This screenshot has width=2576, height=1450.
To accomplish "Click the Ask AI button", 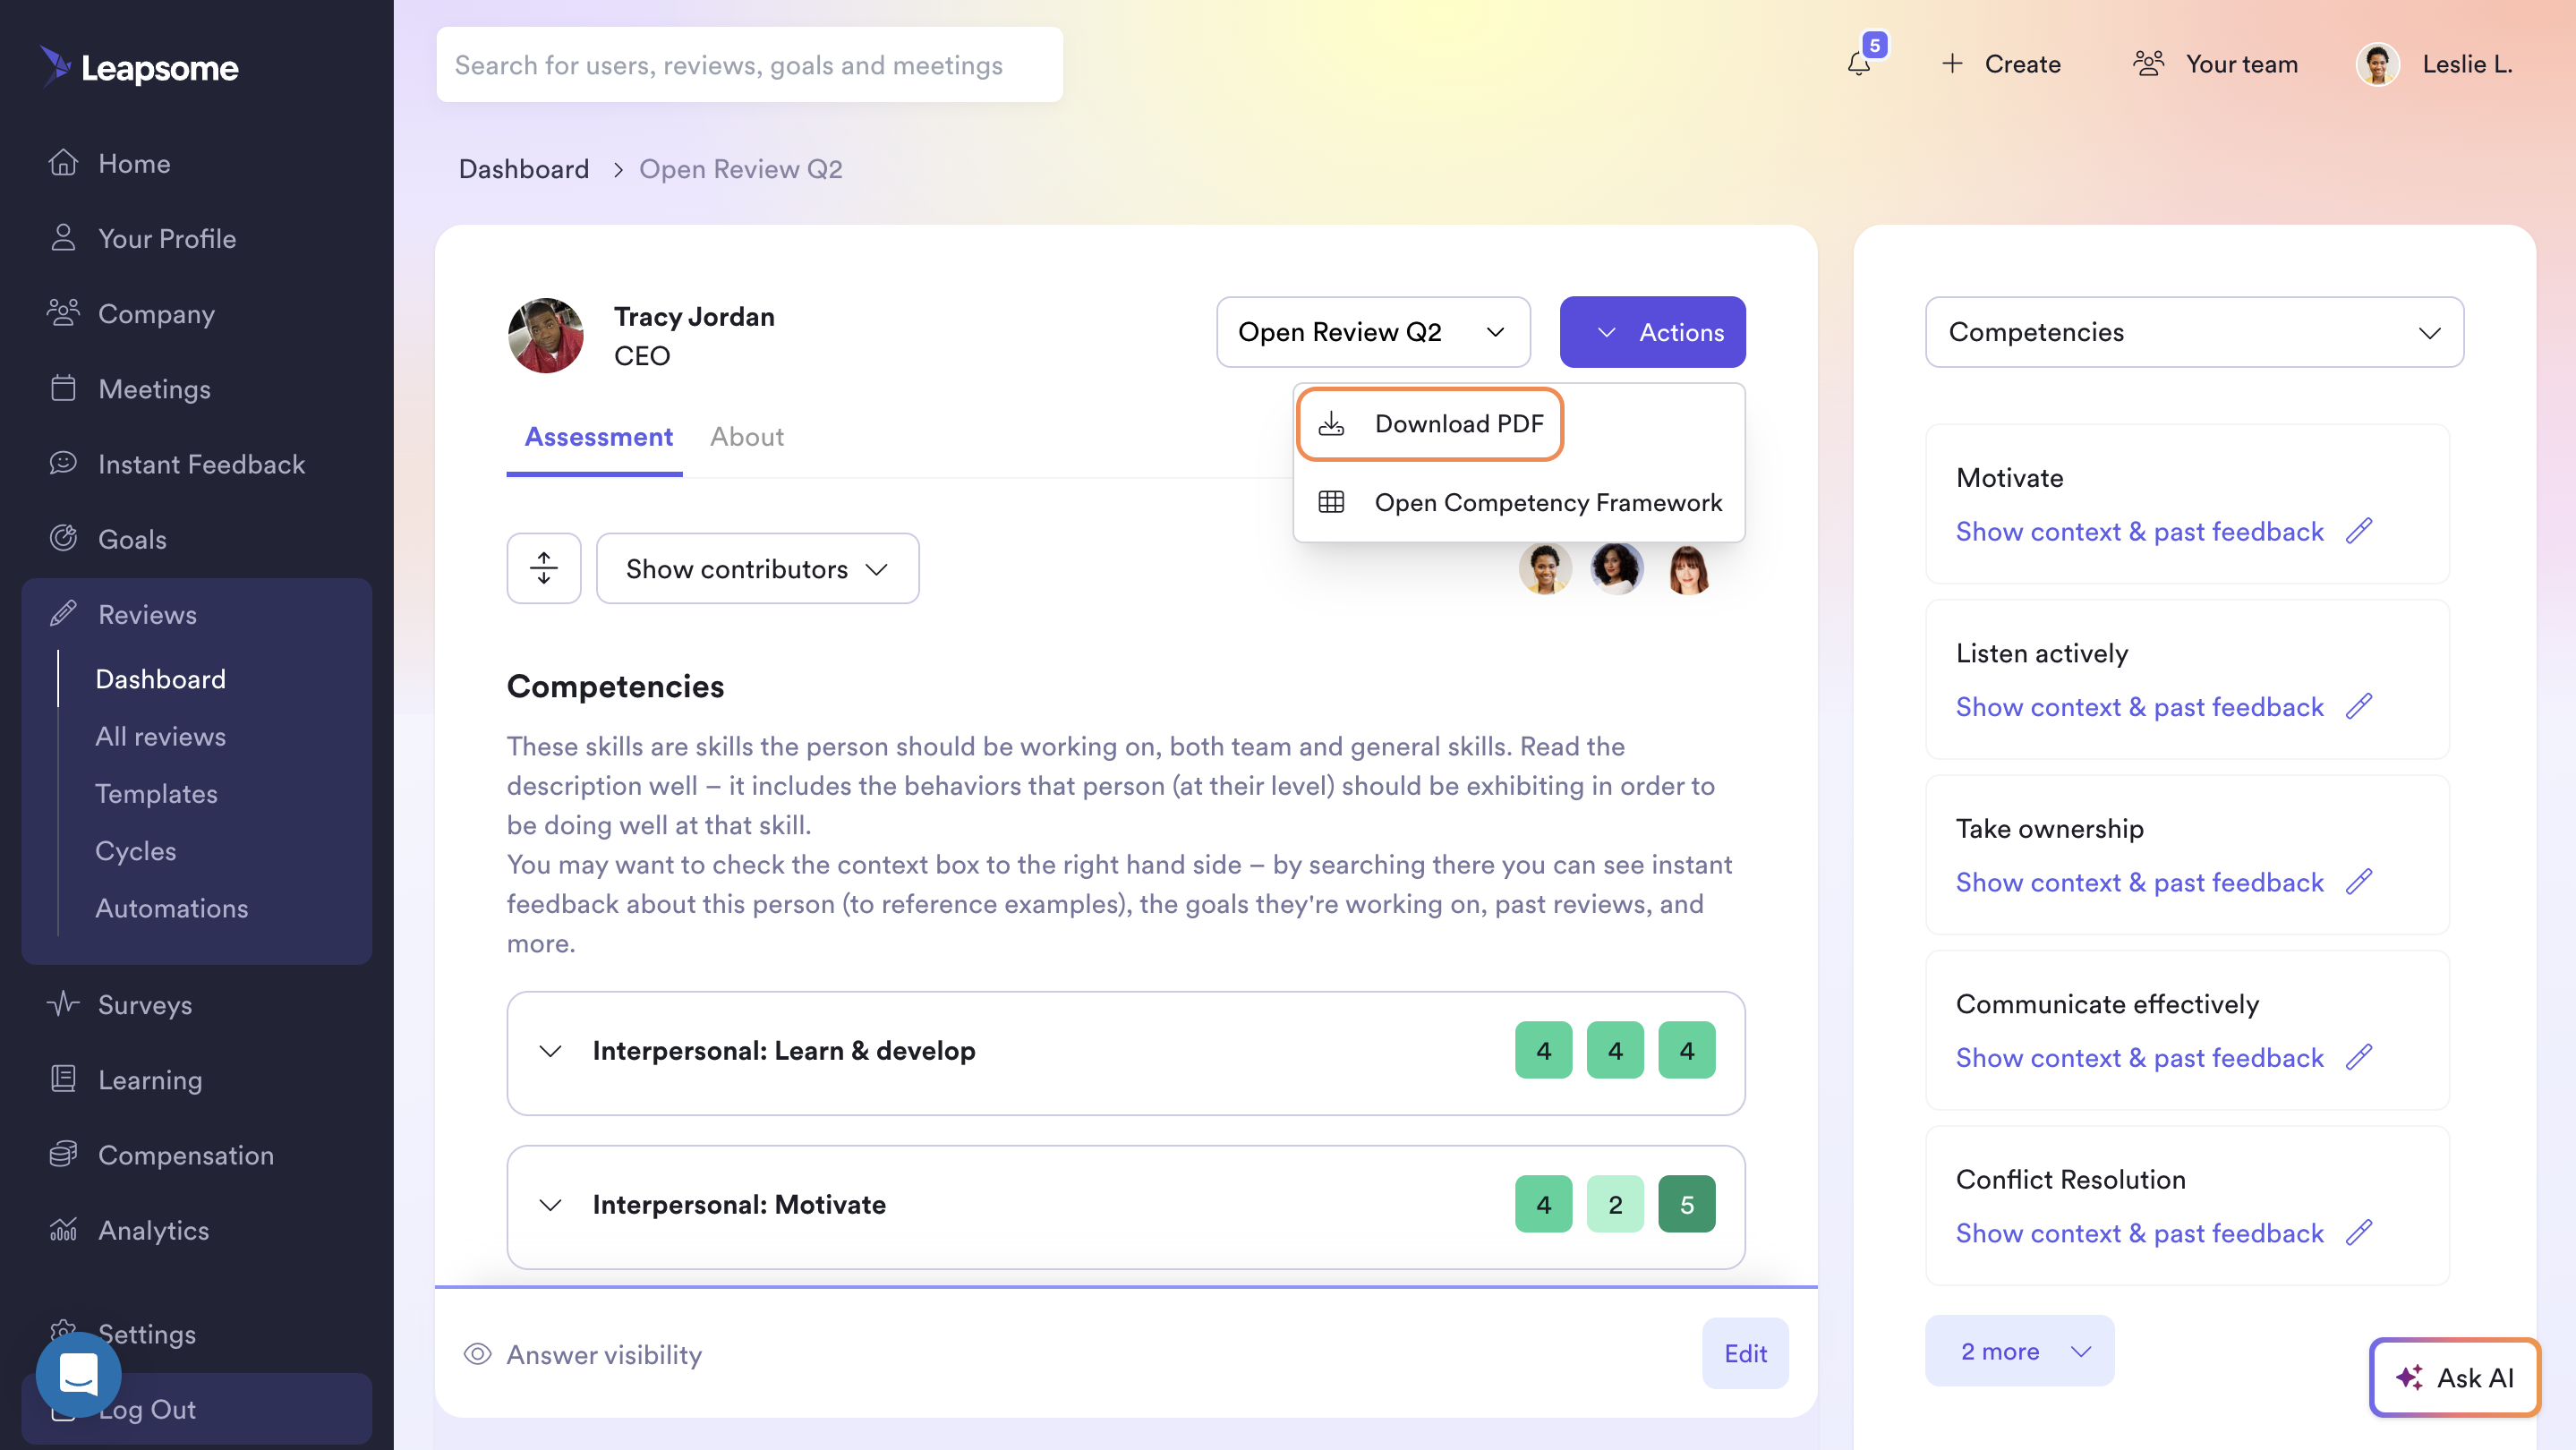I will [2455, 1377].
